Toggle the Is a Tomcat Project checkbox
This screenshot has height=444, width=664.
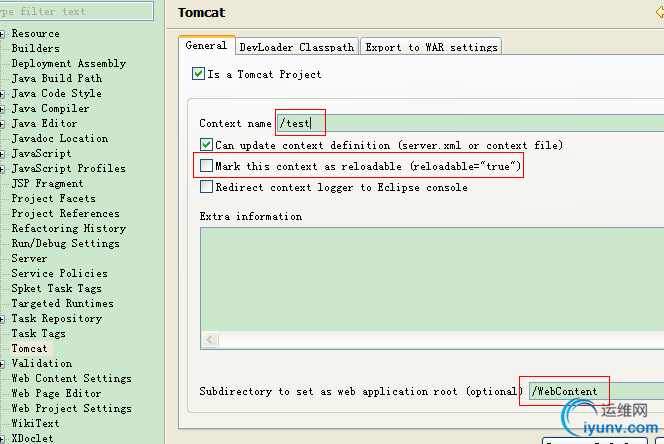(x=198, y=74)
